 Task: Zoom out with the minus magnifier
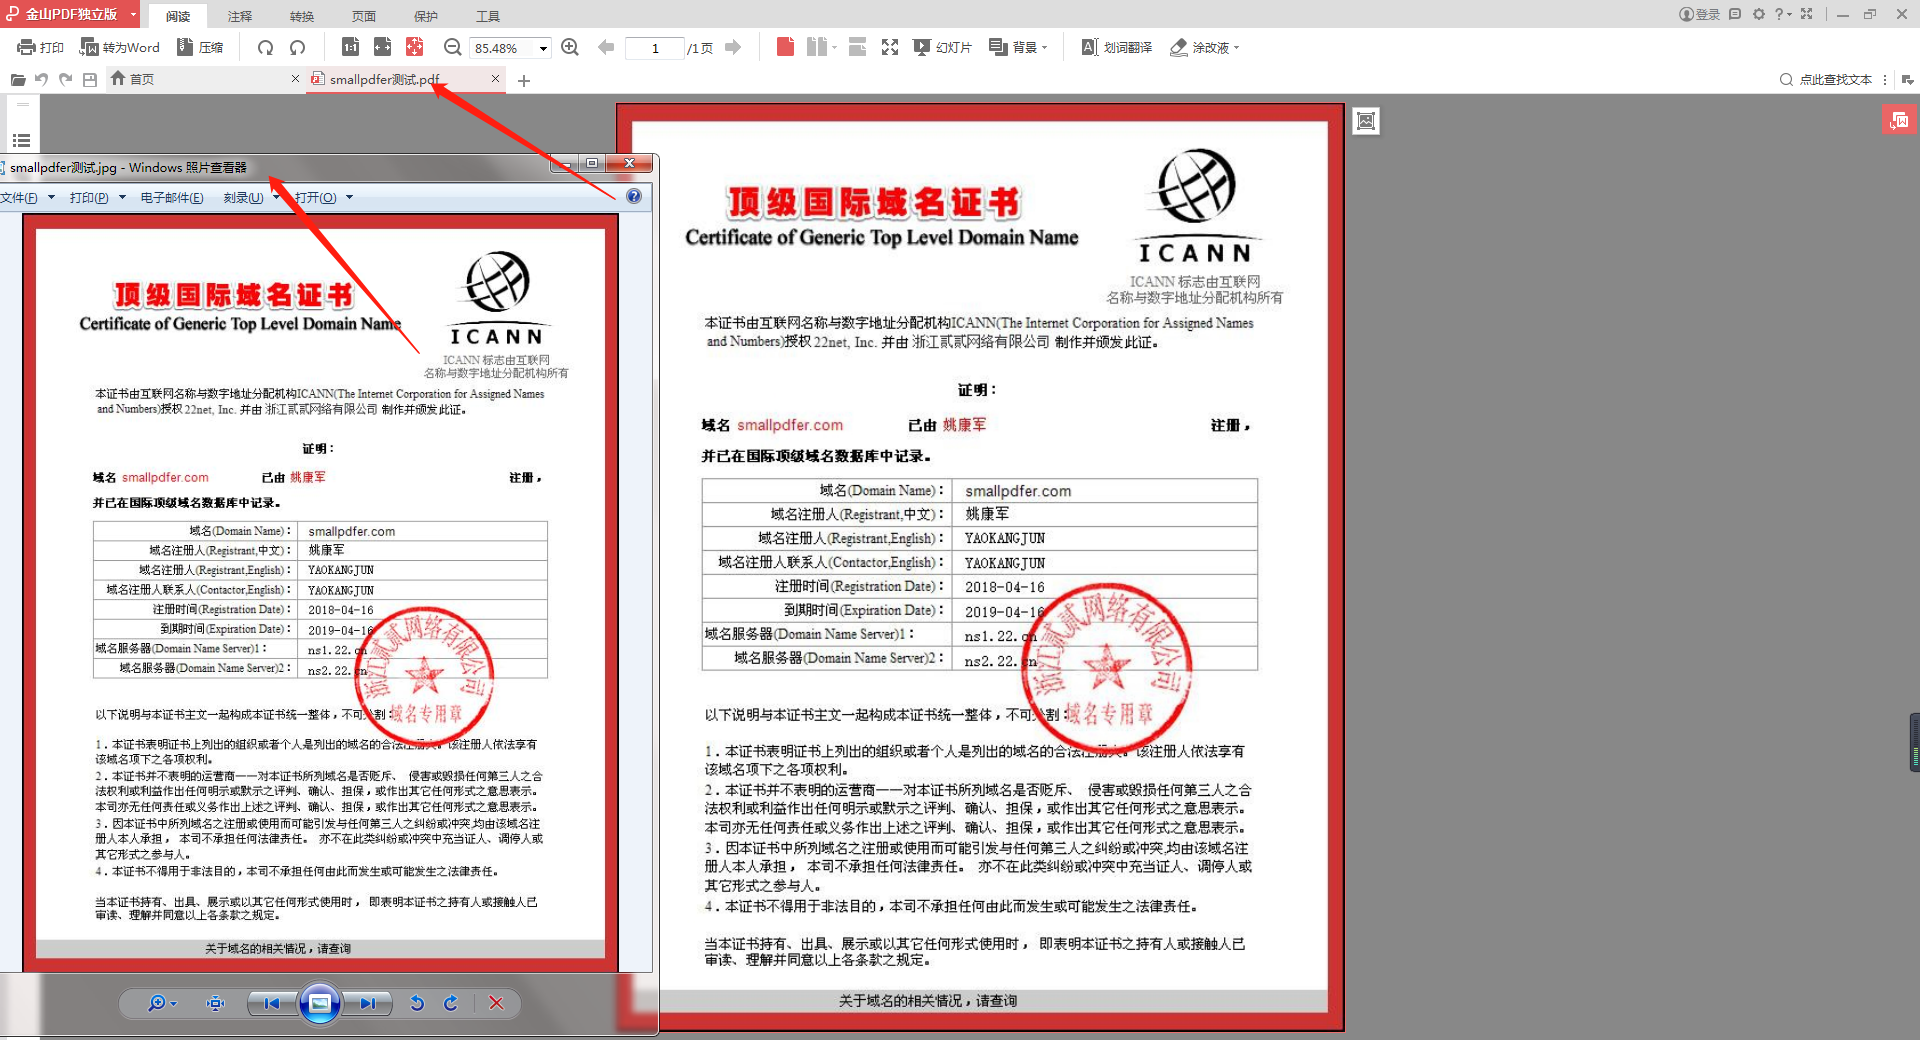tap(452, 47)
